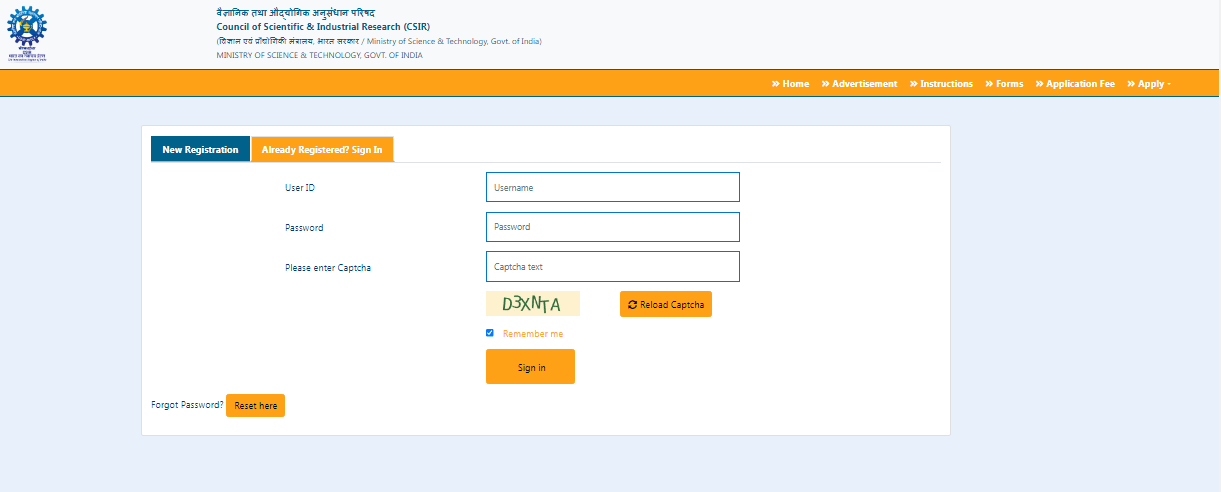Click the captcha image D3XNTA

coord(532,304)
